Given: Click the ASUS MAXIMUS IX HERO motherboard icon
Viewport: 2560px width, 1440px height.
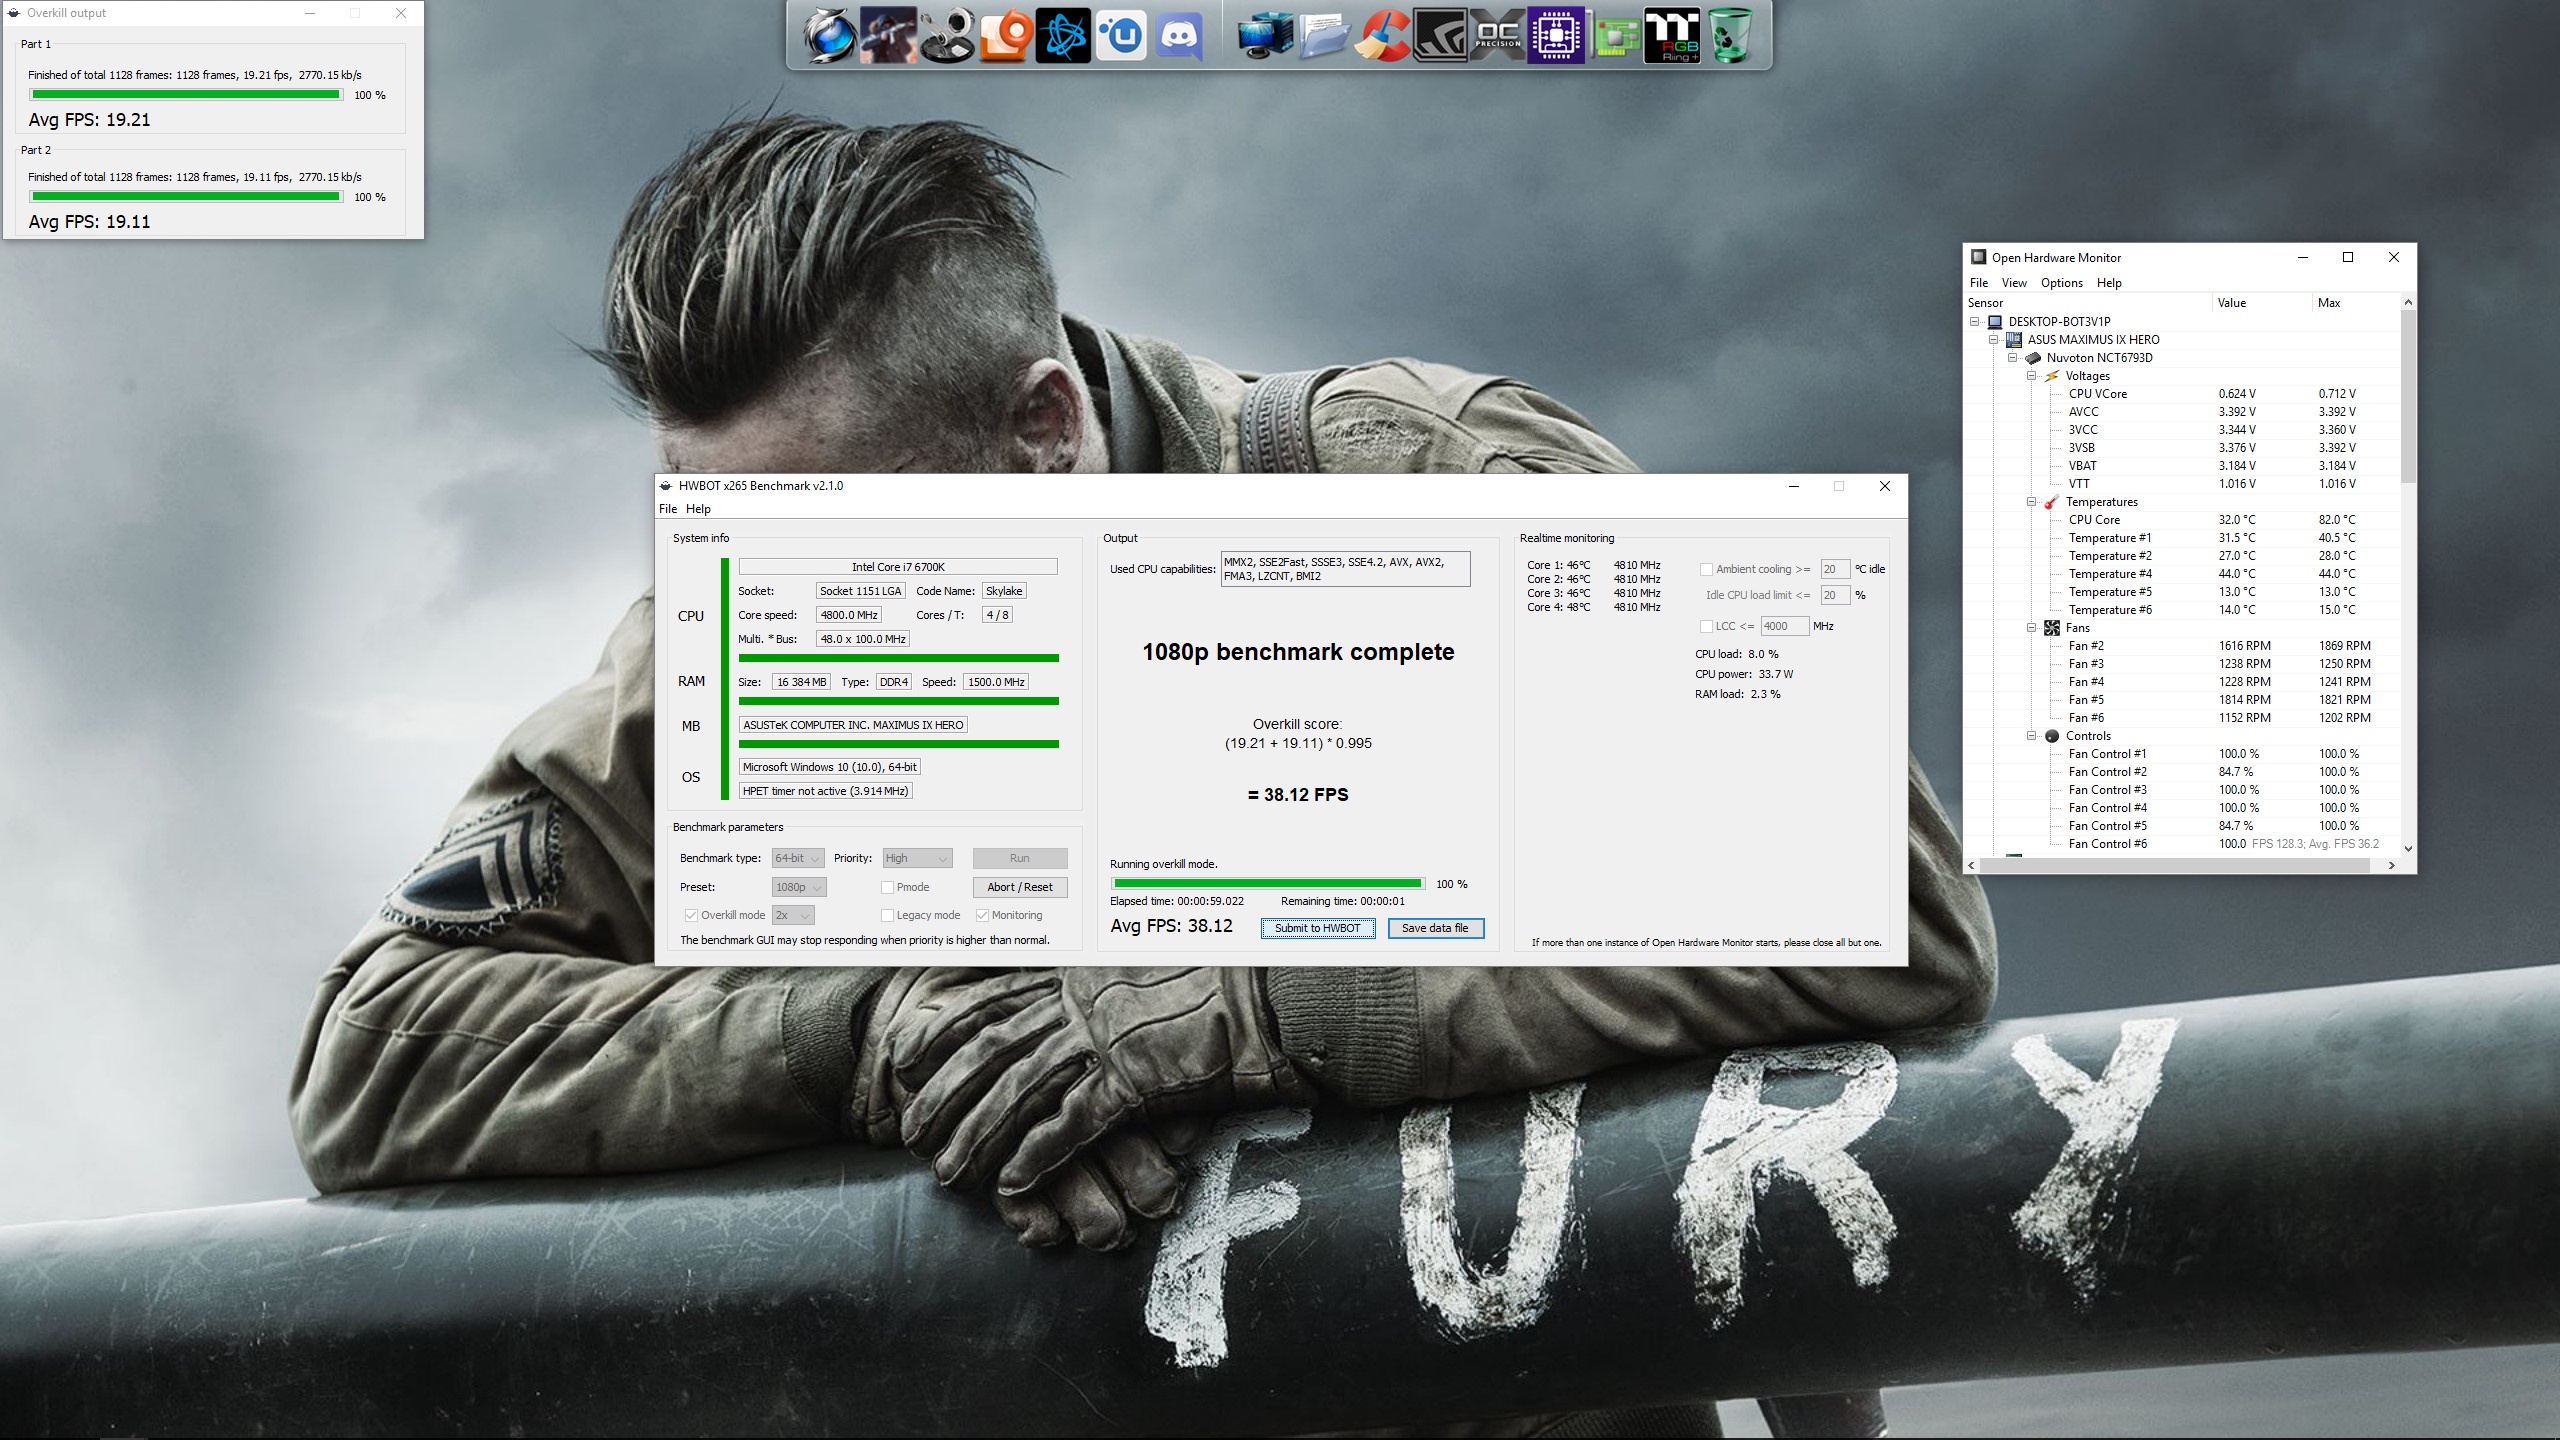Looking at the screenshot, I should click(2014, 340).
